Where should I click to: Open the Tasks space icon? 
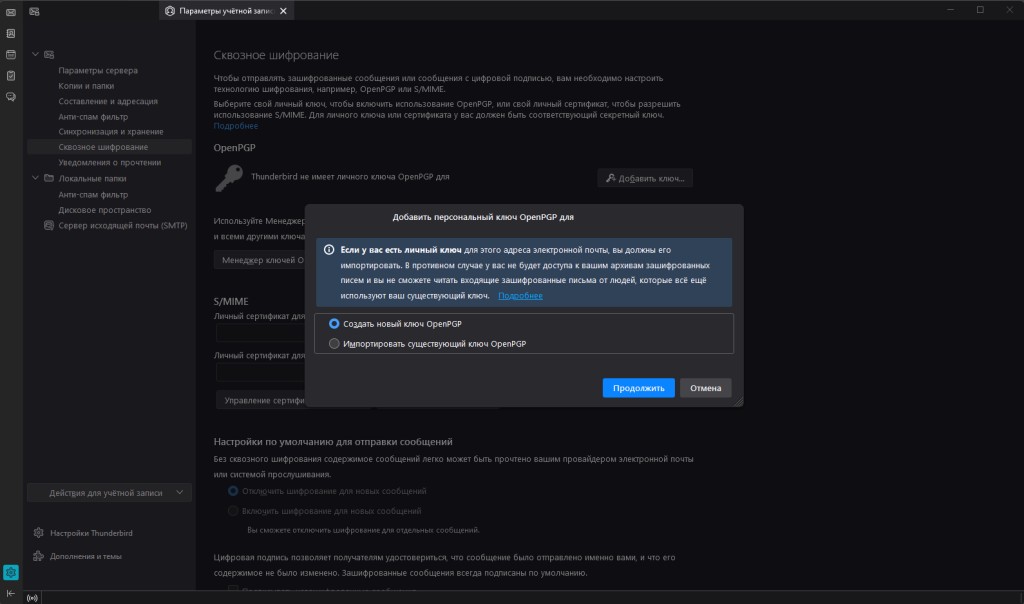pos(11,76)
